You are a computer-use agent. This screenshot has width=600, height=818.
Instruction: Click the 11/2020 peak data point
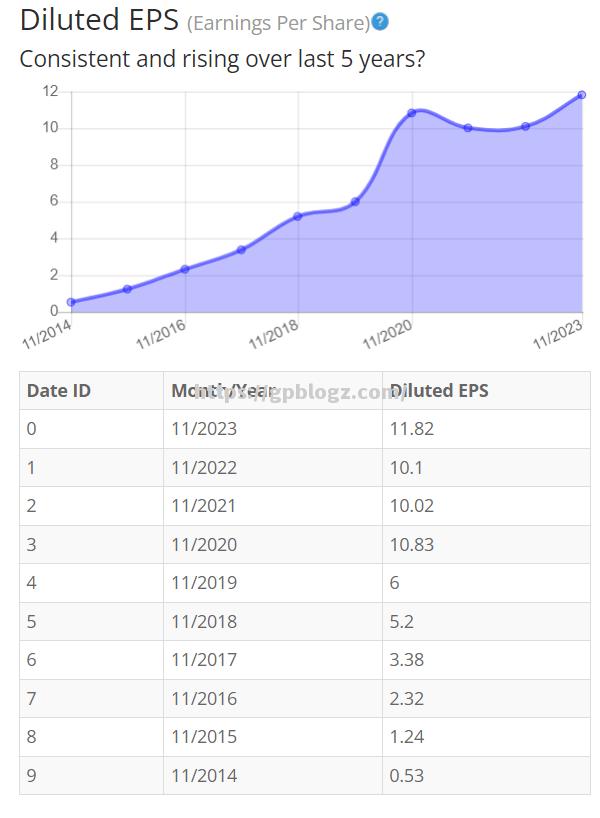click(x=412, y=113)
